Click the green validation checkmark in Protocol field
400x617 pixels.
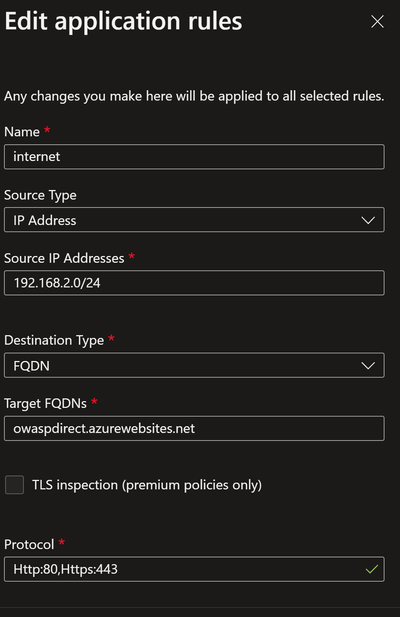pyautogui.click(x=372, y=569)
